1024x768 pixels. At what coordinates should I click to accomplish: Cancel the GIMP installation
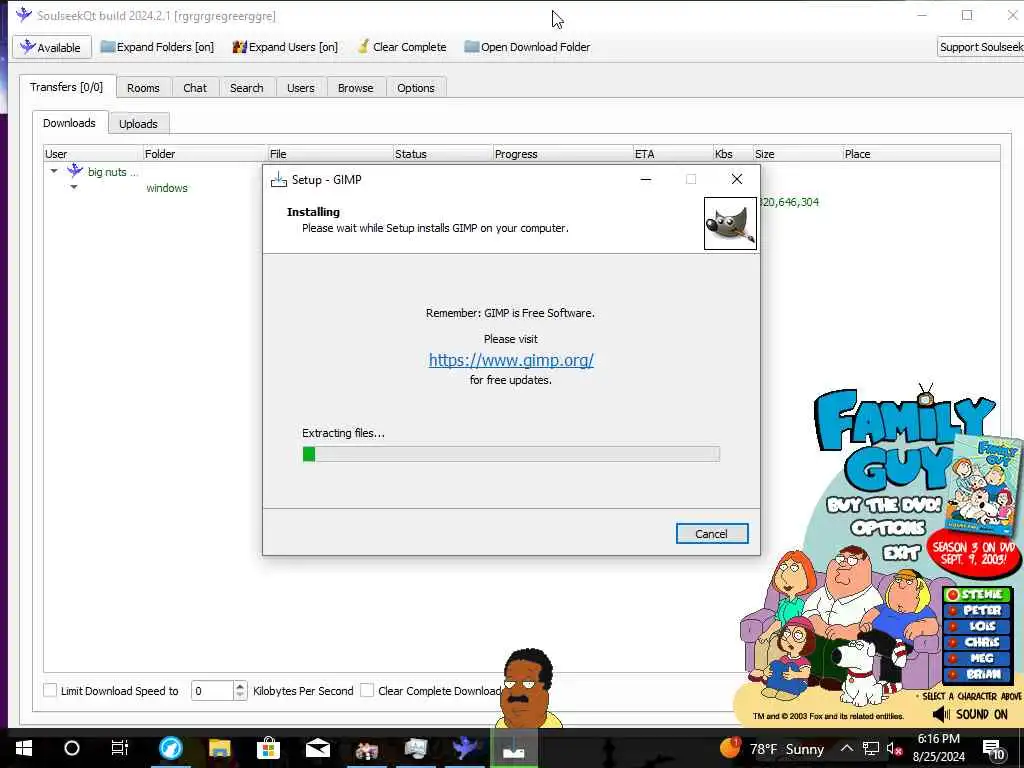(x=712, y=534)
